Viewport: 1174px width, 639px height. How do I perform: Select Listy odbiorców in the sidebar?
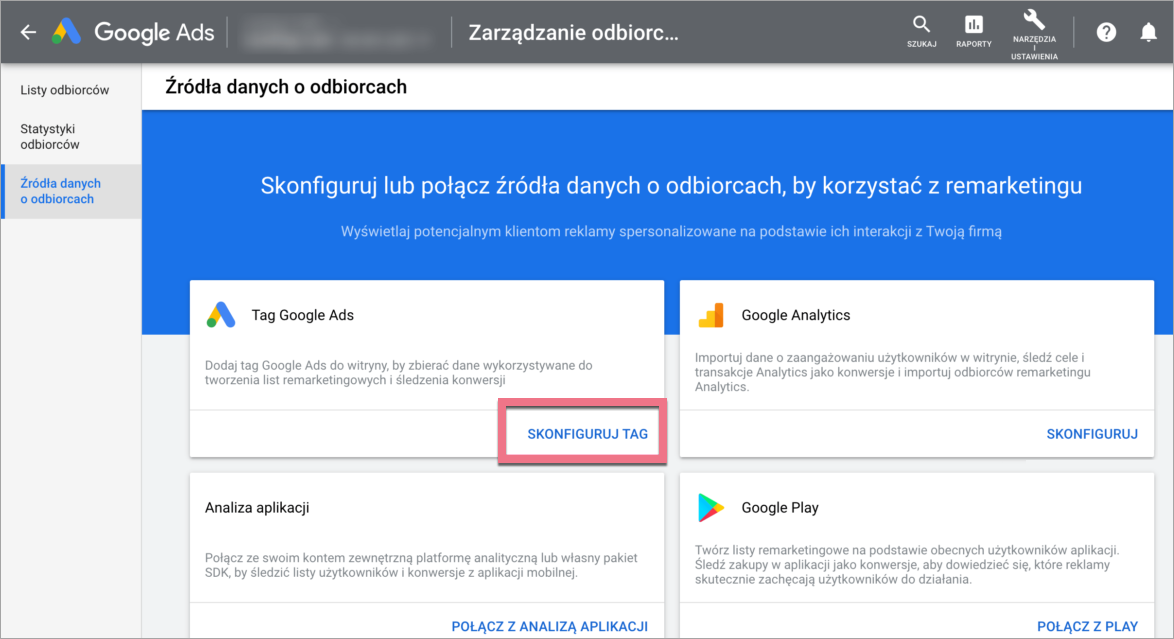click(65, 90)
